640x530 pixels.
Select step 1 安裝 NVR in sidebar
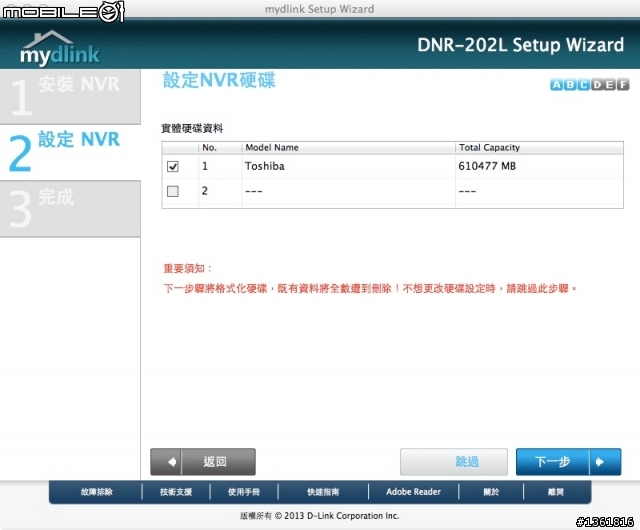[70, 97]
